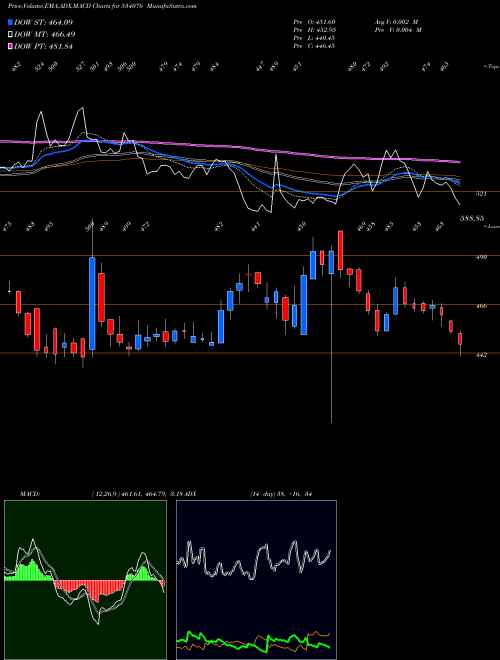This screenshot has width=500, height=660.
Task: Click the 'Pre O: 451.60' value
Action: pyautogui.click(x=314, y=22)
